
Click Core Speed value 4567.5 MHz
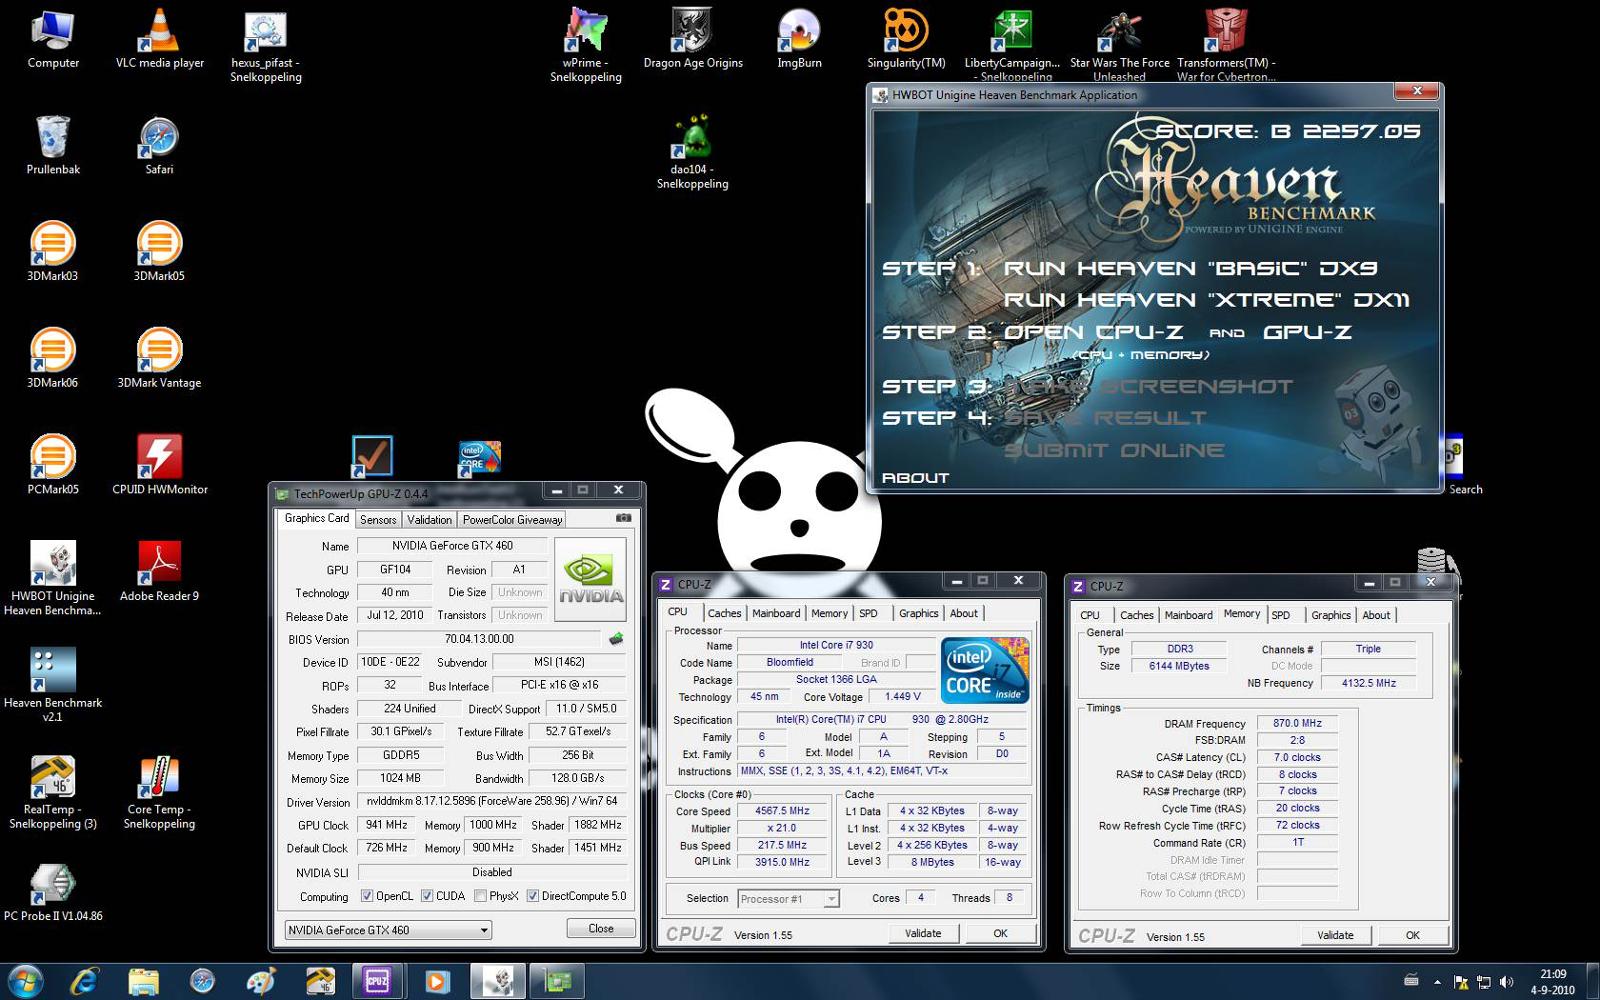782,811
